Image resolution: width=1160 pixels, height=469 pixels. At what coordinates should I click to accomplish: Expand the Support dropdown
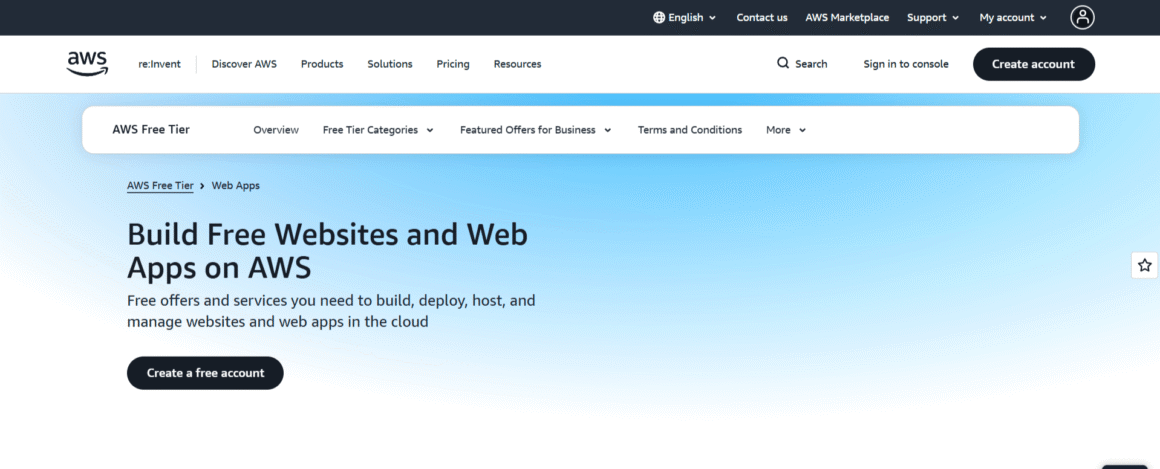point(933,18)
